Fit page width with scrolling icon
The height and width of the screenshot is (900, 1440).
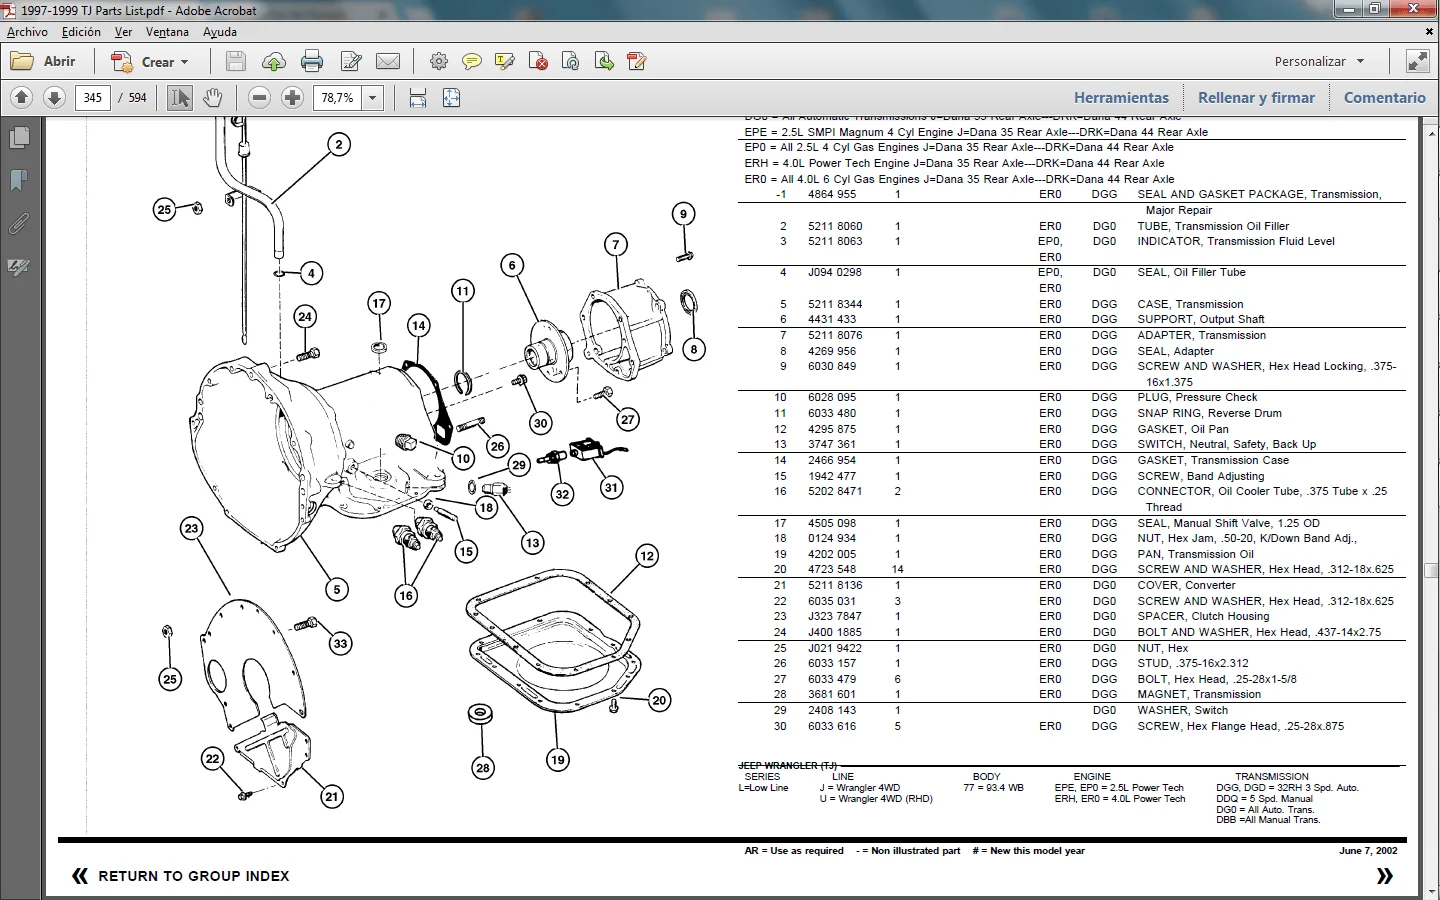click(418, 98)
